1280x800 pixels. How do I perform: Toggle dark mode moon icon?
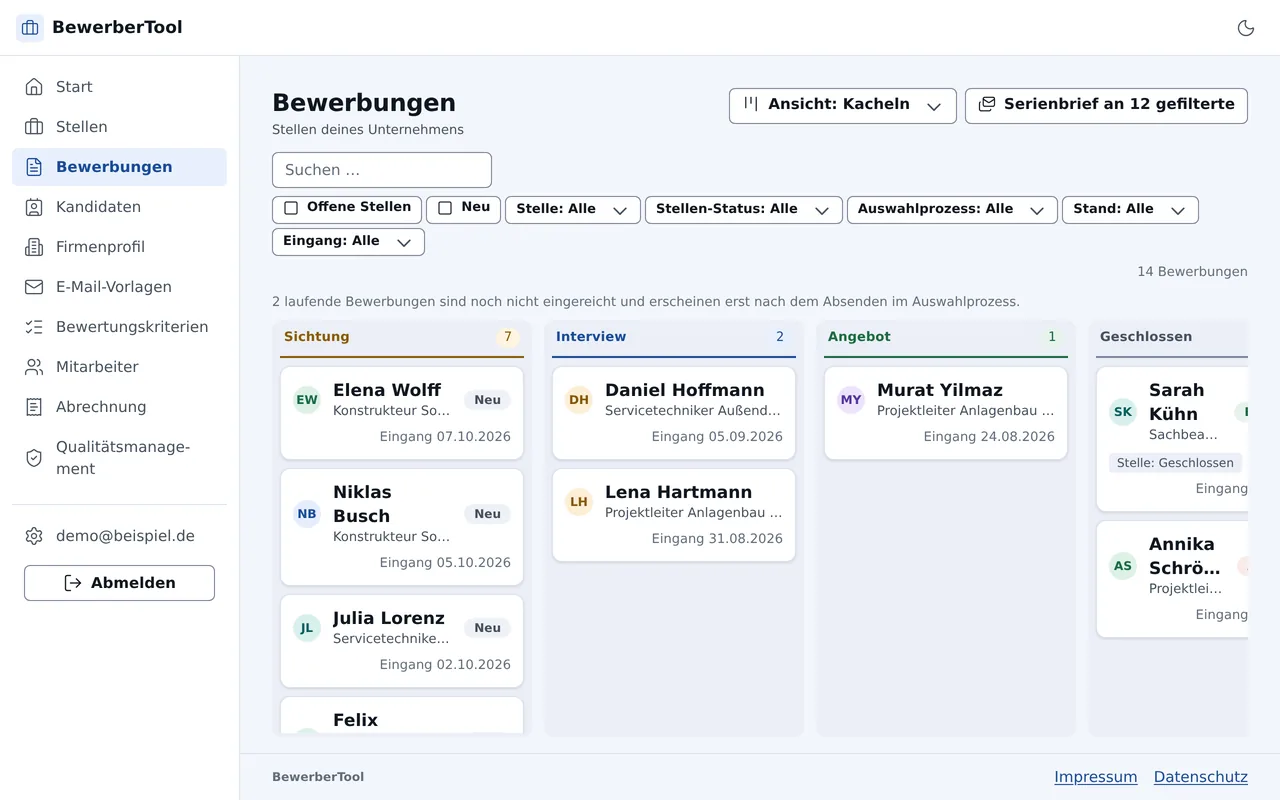(1246, 28)
